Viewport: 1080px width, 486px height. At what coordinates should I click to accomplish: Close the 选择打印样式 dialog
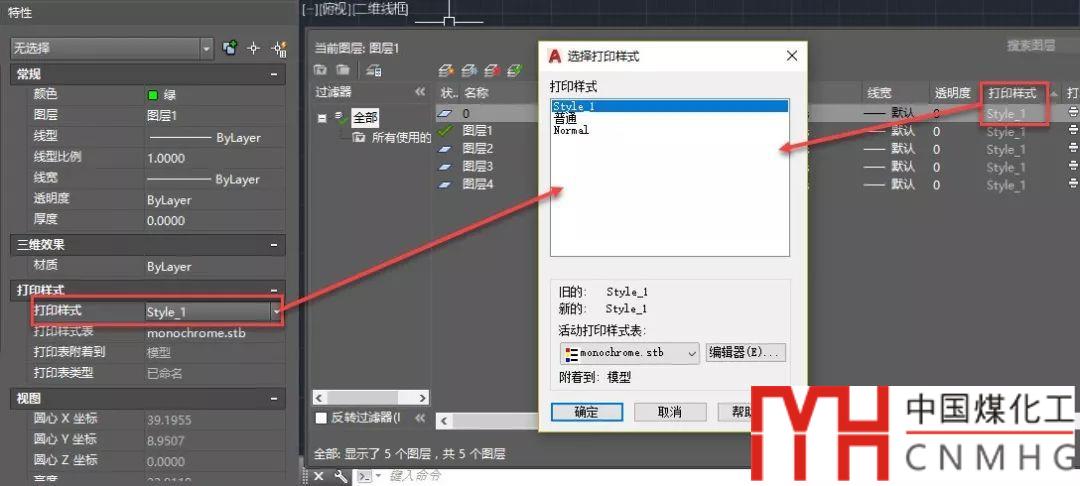coord(791,56)
